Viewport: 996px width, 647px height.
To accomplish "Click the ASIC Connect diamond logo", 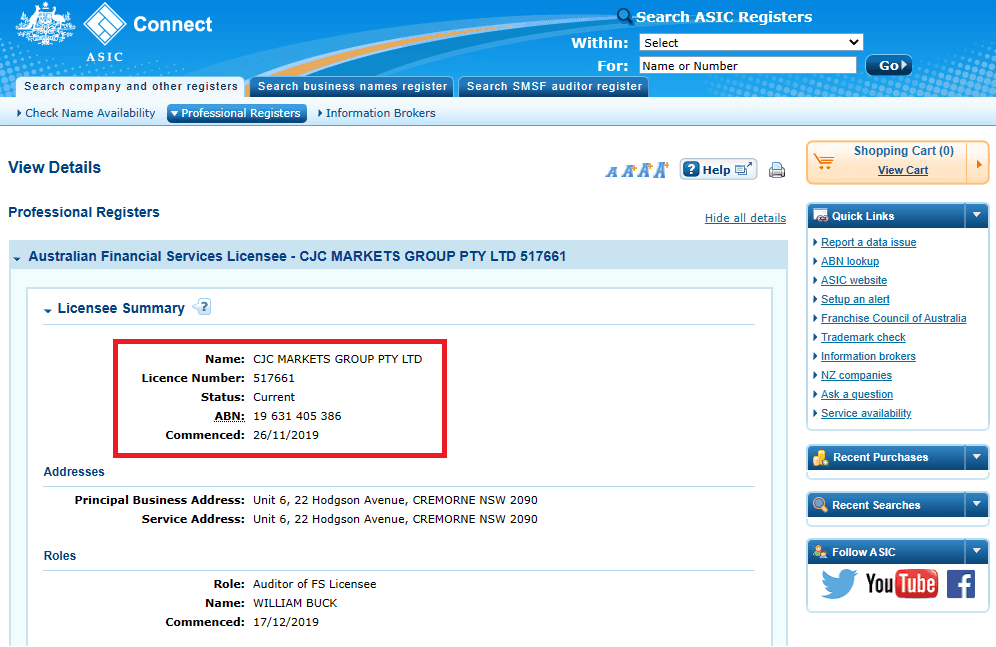I will point(105,25).
